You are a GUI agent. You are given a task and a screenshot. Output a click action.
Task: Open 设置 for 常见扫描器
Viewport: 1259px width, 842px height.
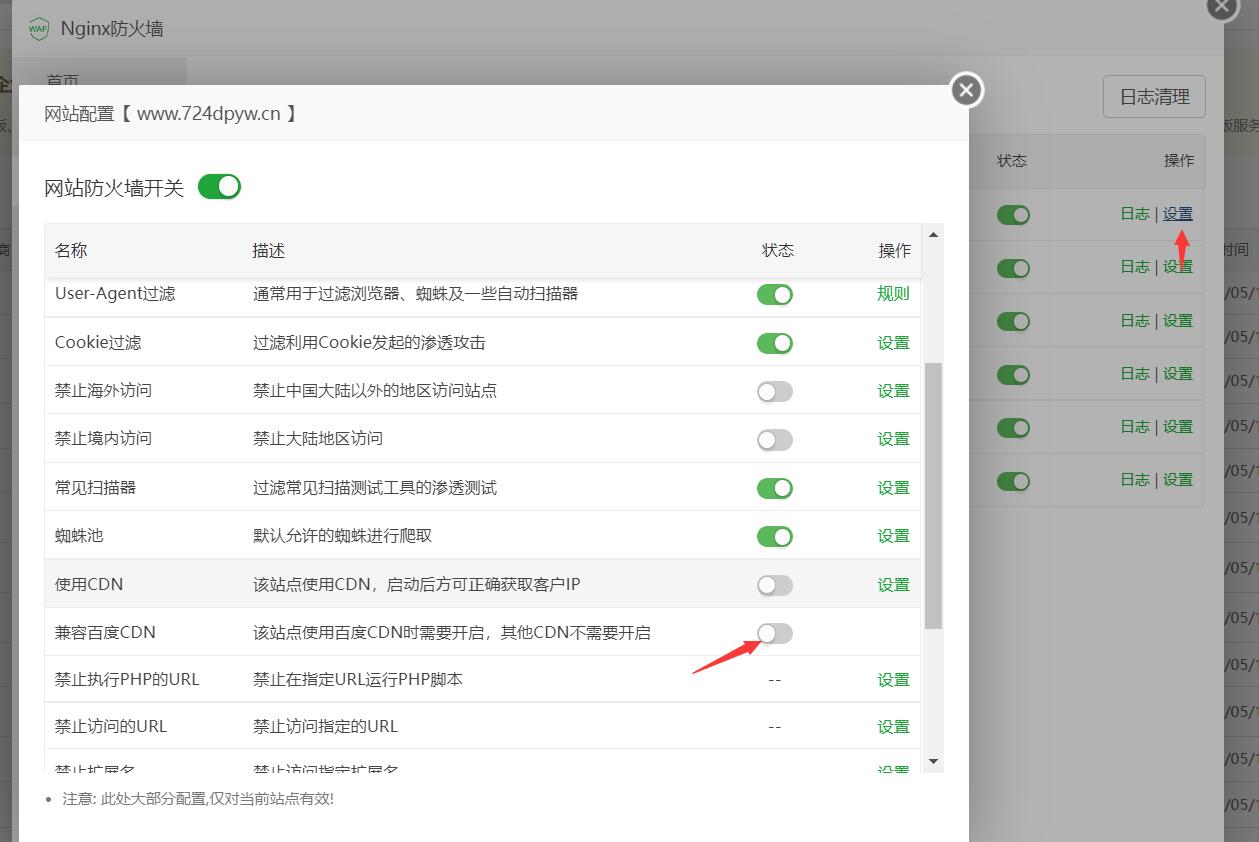tap(894, 488)
